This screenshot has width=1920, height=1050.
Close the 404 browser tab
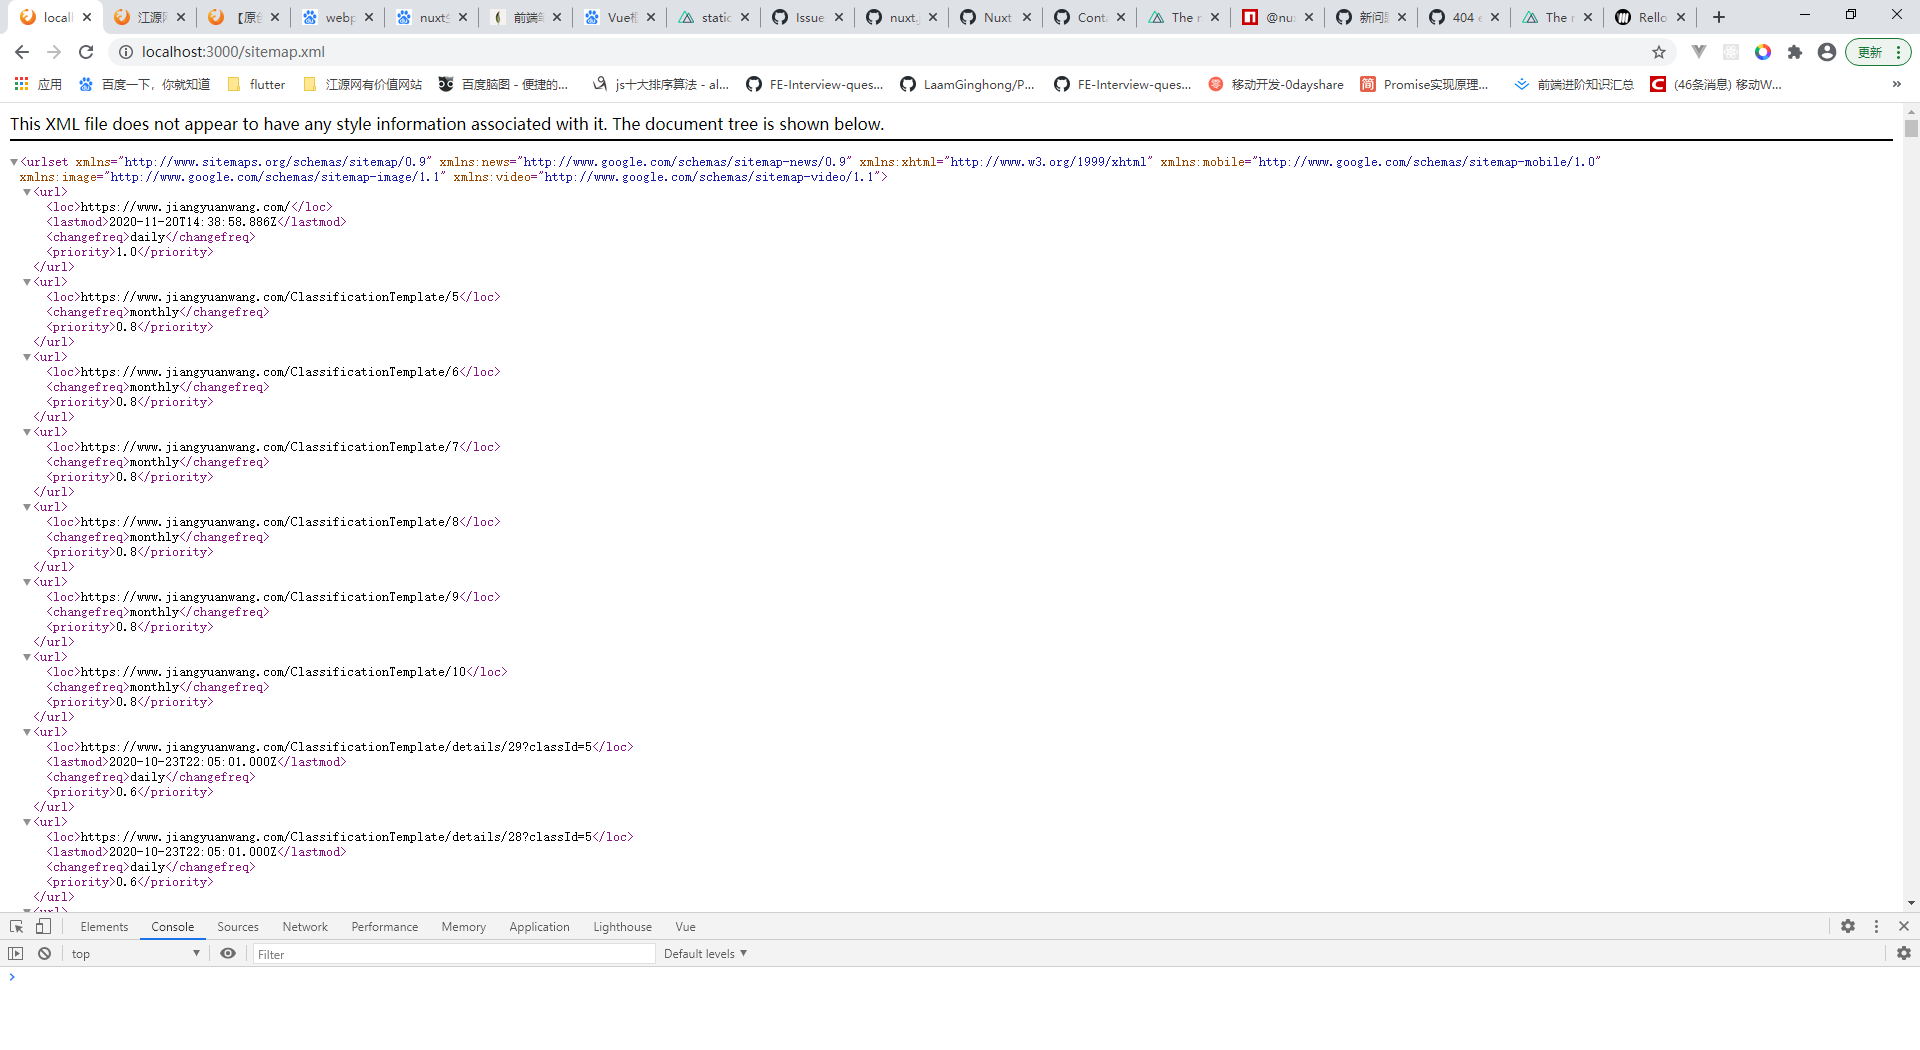pos(1495,17)
